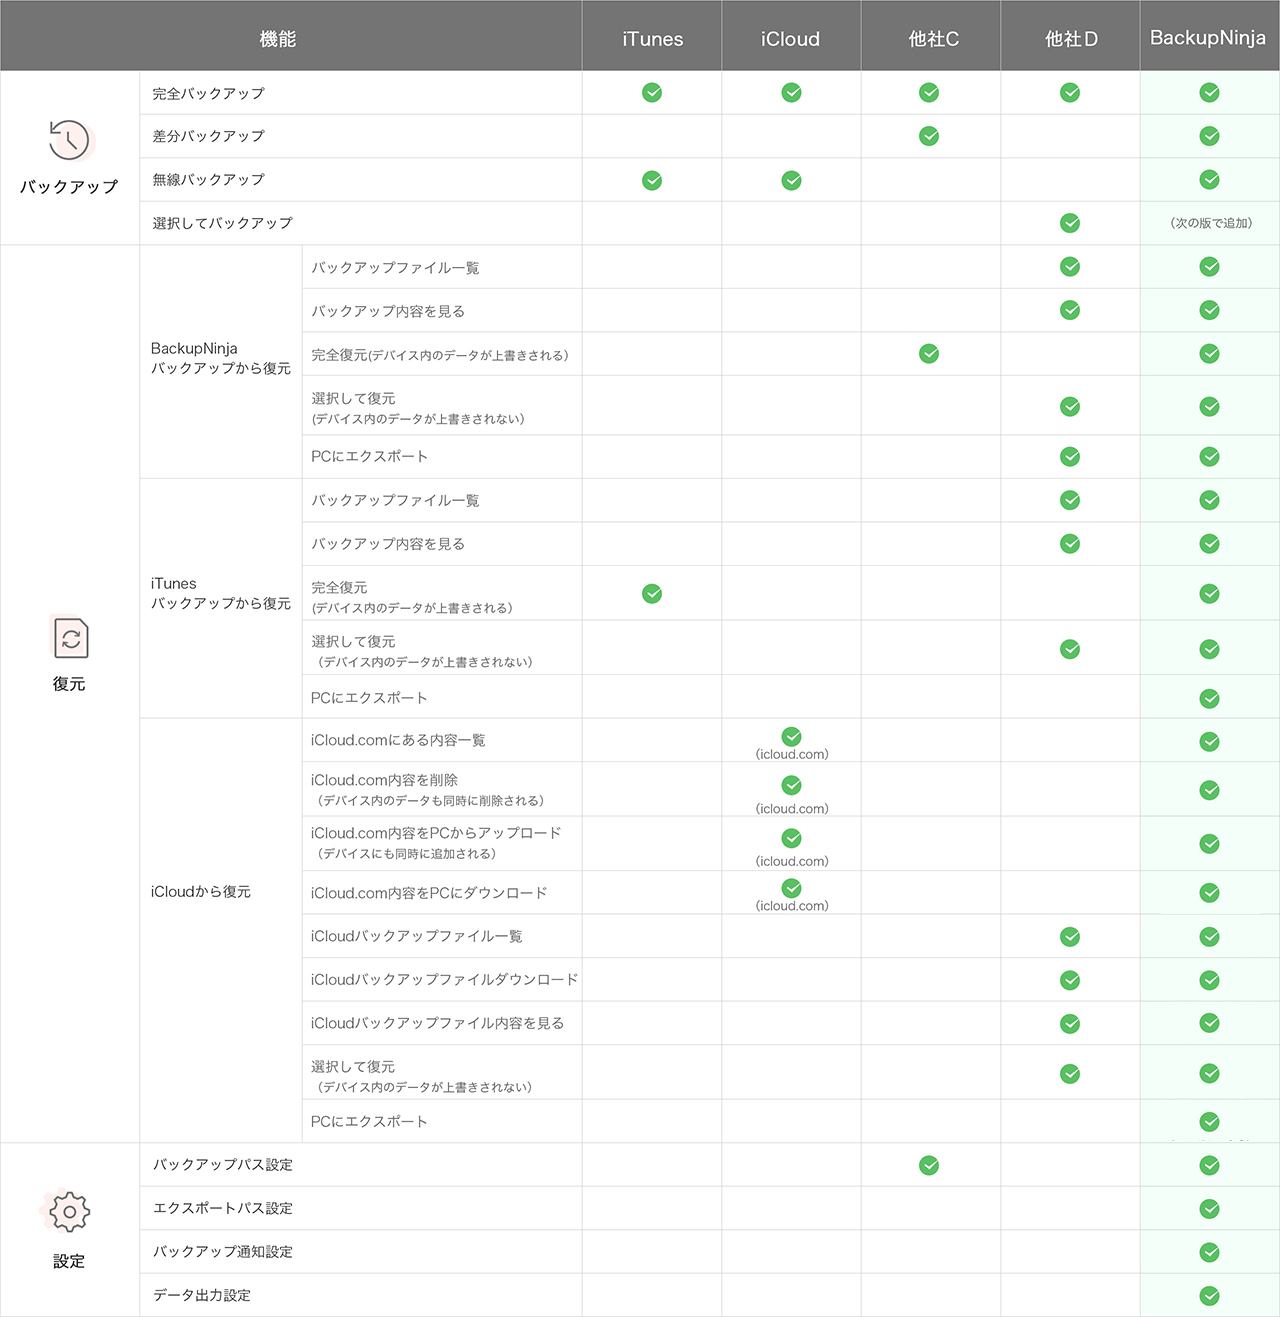This screenshot has width=1280, height=1317.
Task: Click 他社C checkmark in 完全バックアップ row
Action: coord(929,92)
